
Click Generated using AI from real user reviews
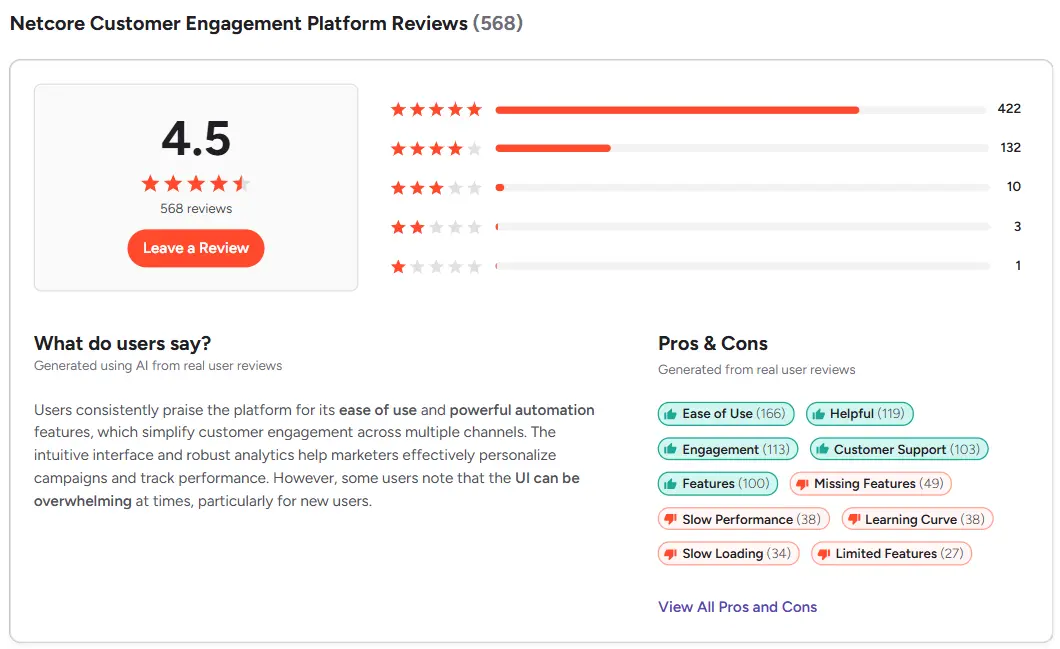coord(158,366)
